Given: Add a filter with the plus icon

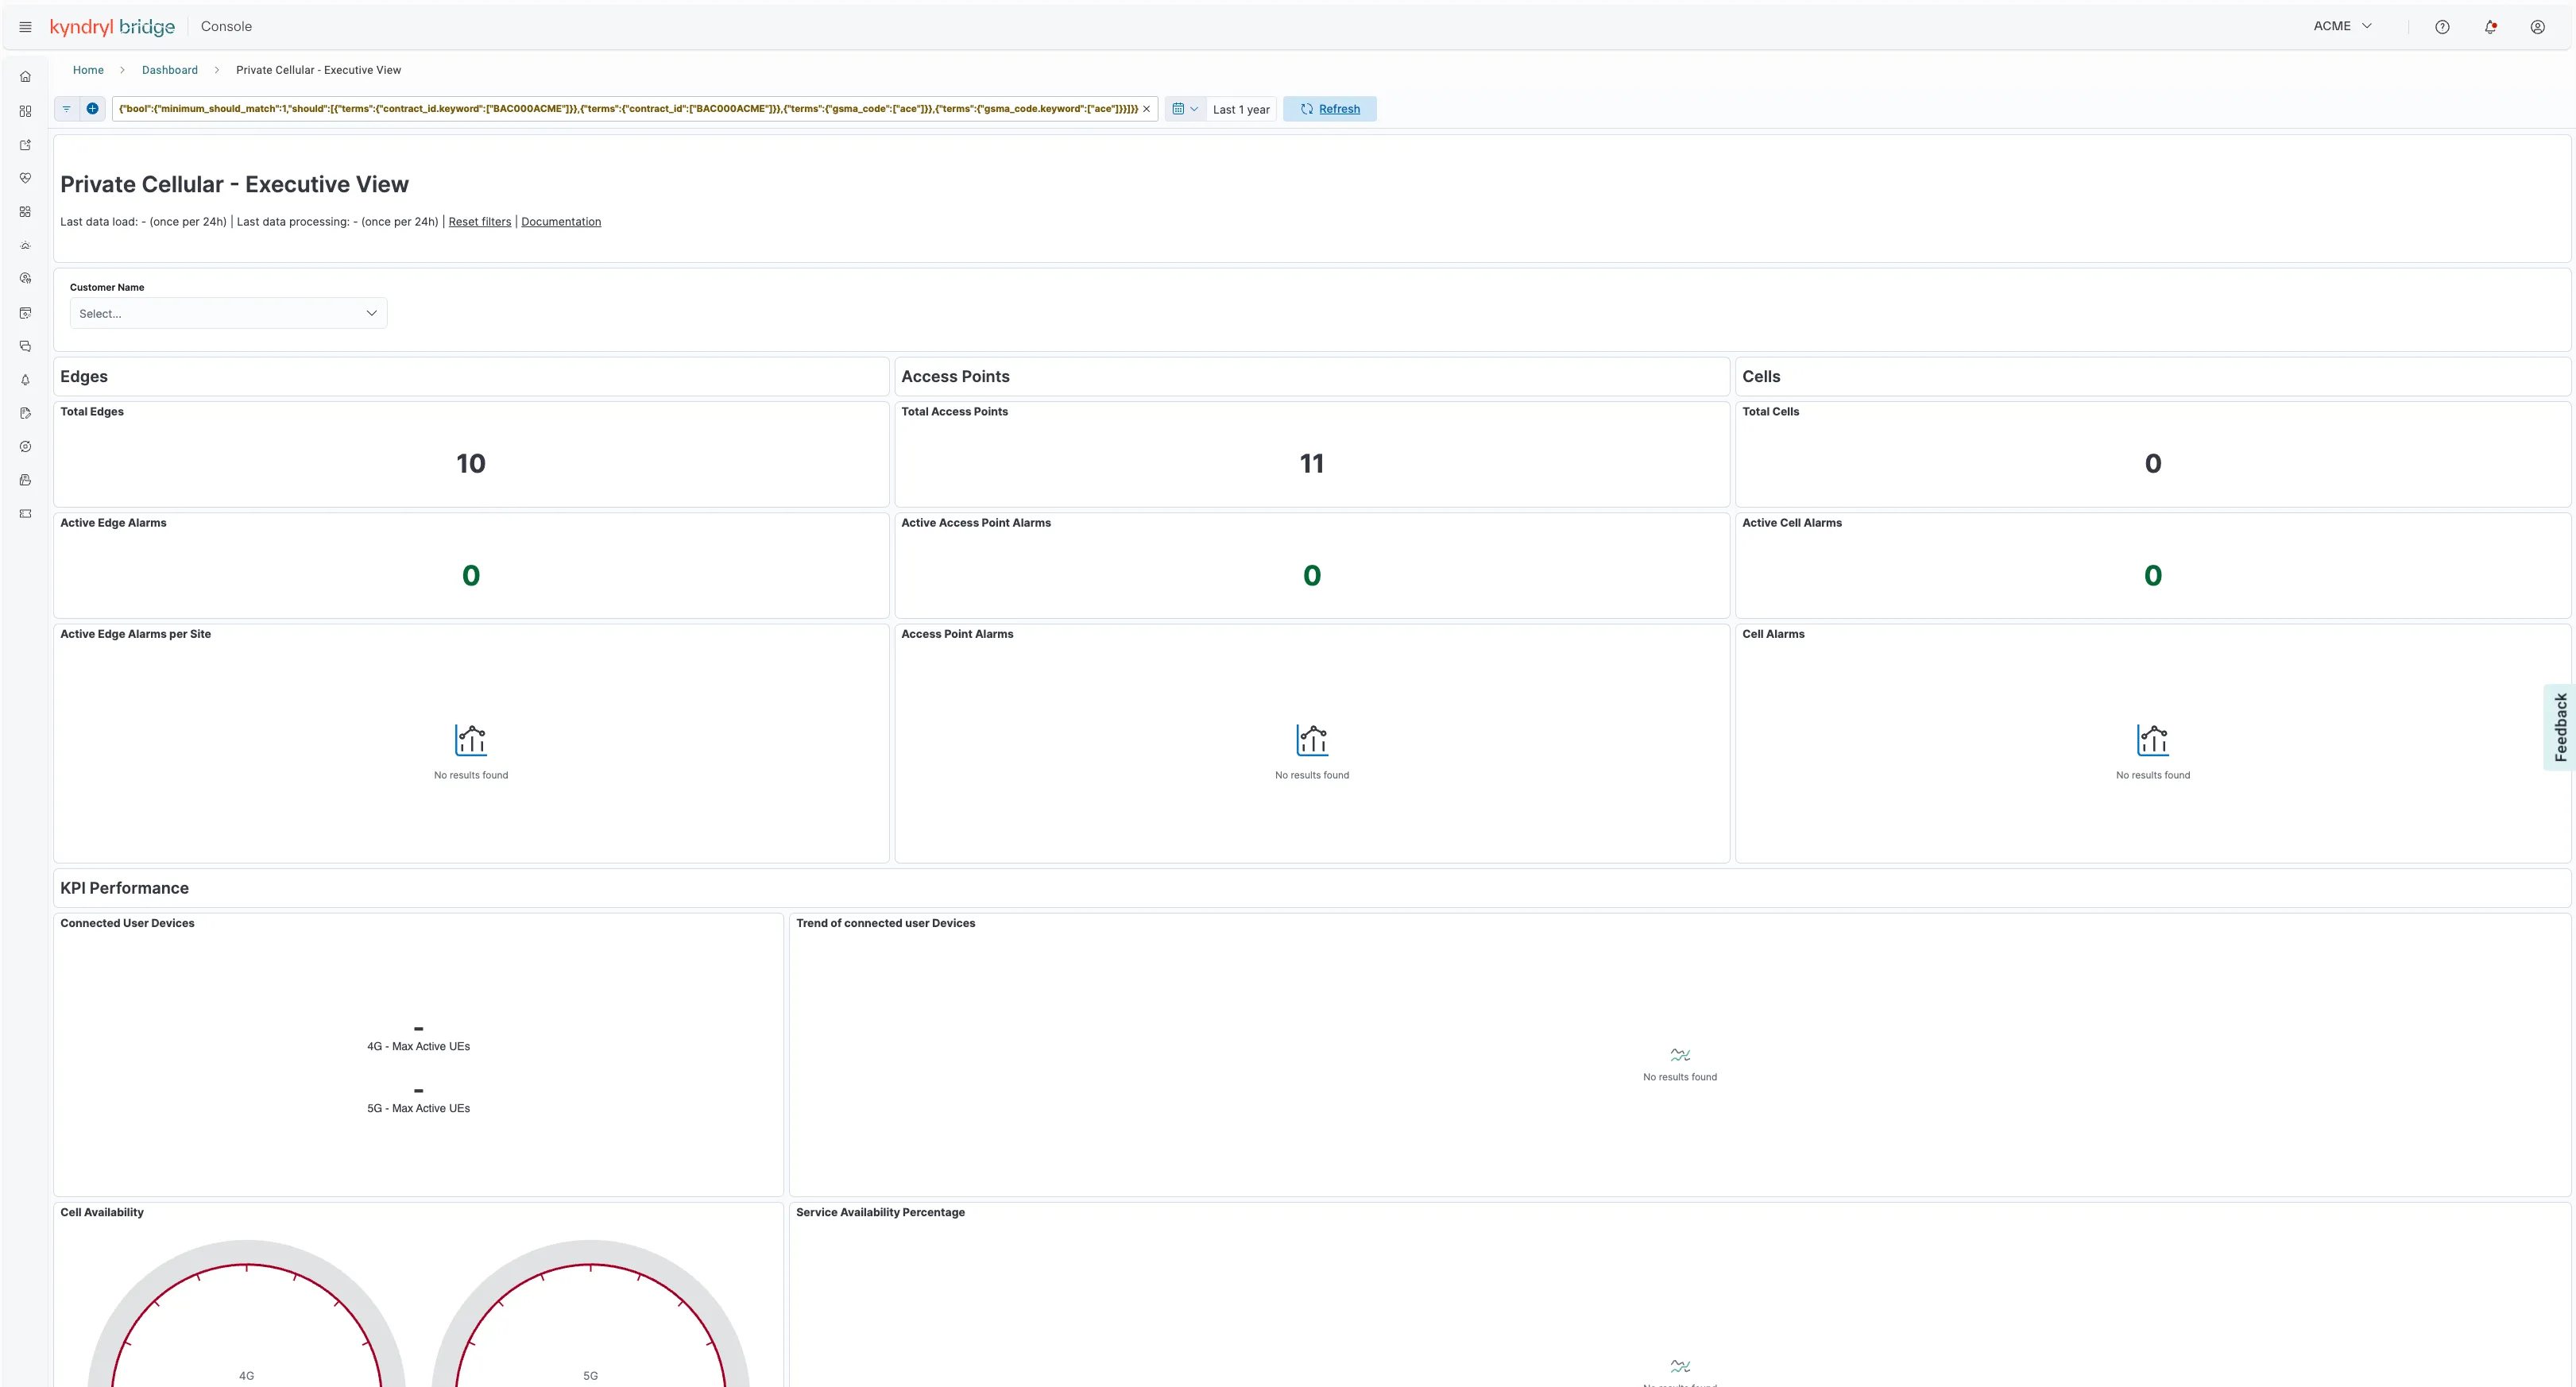Looking at the screenshot, I should click(x=92, y=109).
